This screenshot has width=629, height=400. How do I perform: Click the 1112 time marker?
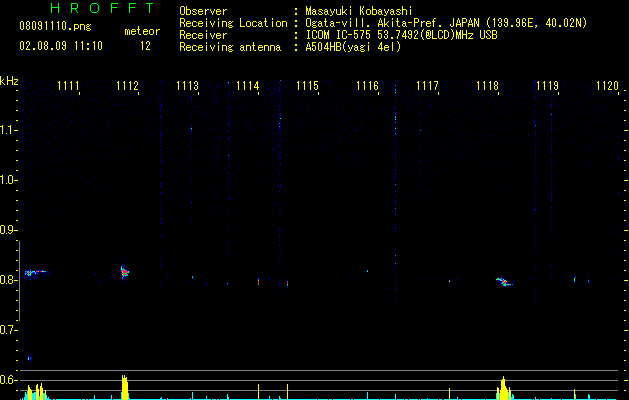(128, 86)
